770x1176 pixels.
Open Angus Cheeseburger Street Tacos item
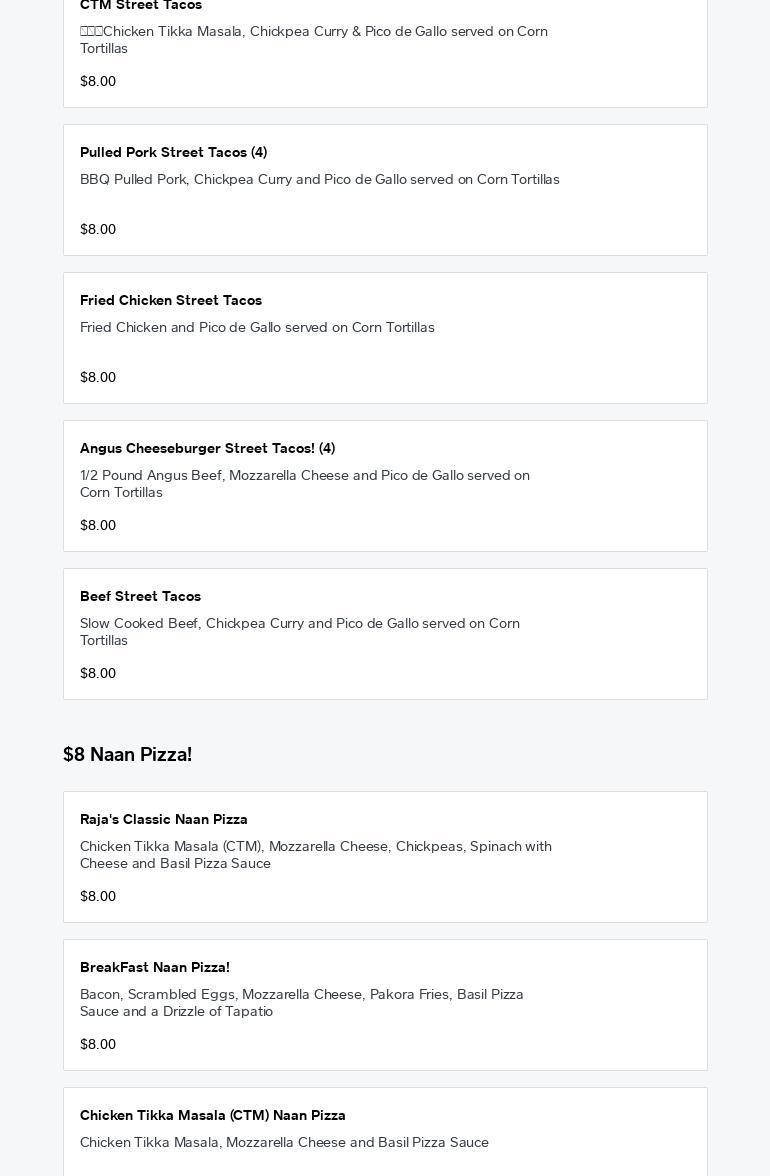pos(207,448)
